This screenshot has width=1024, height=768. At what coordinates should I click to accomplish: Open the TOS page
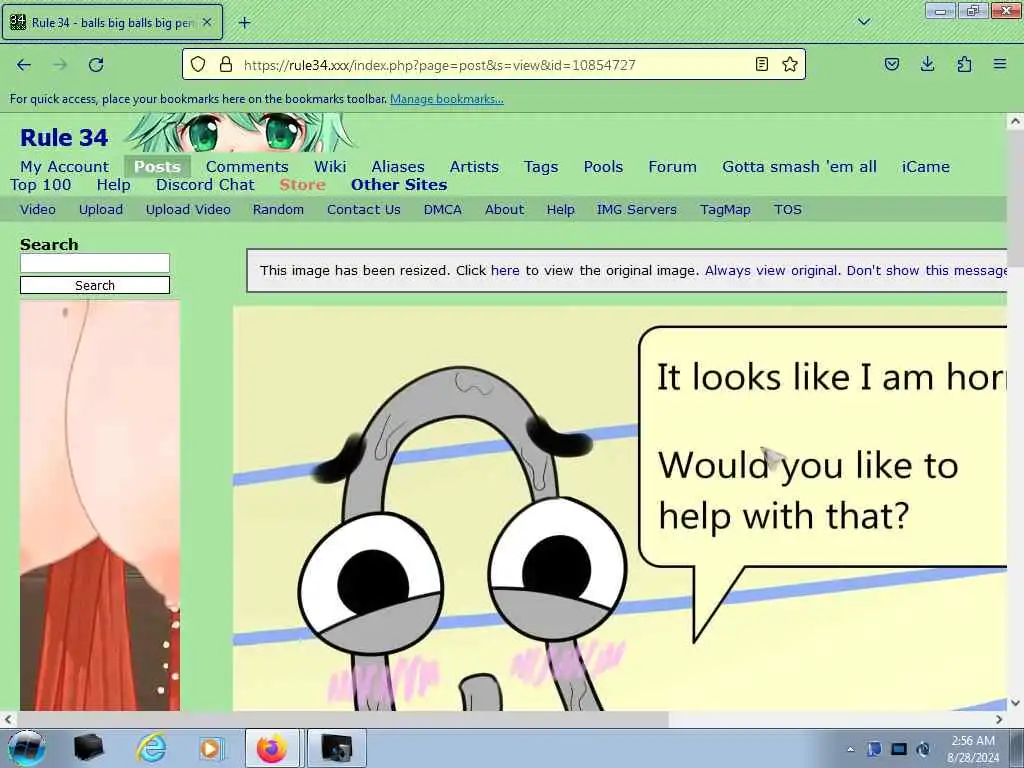click(788, 210)
